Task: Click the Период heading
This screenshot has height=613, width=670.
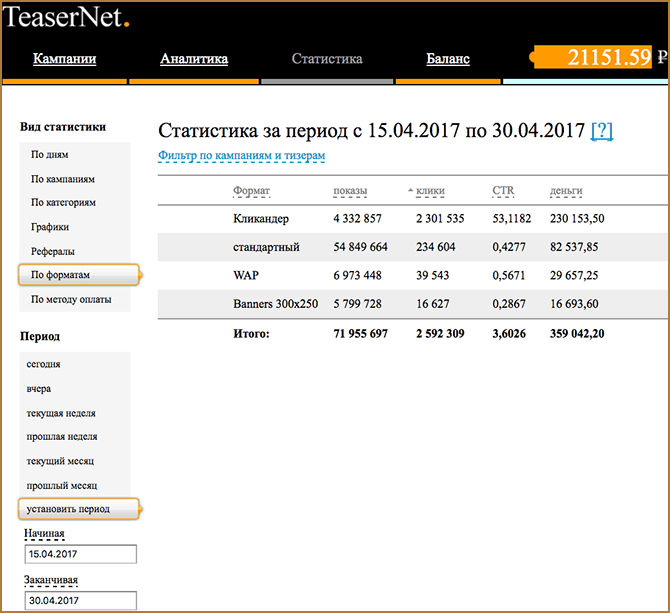Action: 40,337
